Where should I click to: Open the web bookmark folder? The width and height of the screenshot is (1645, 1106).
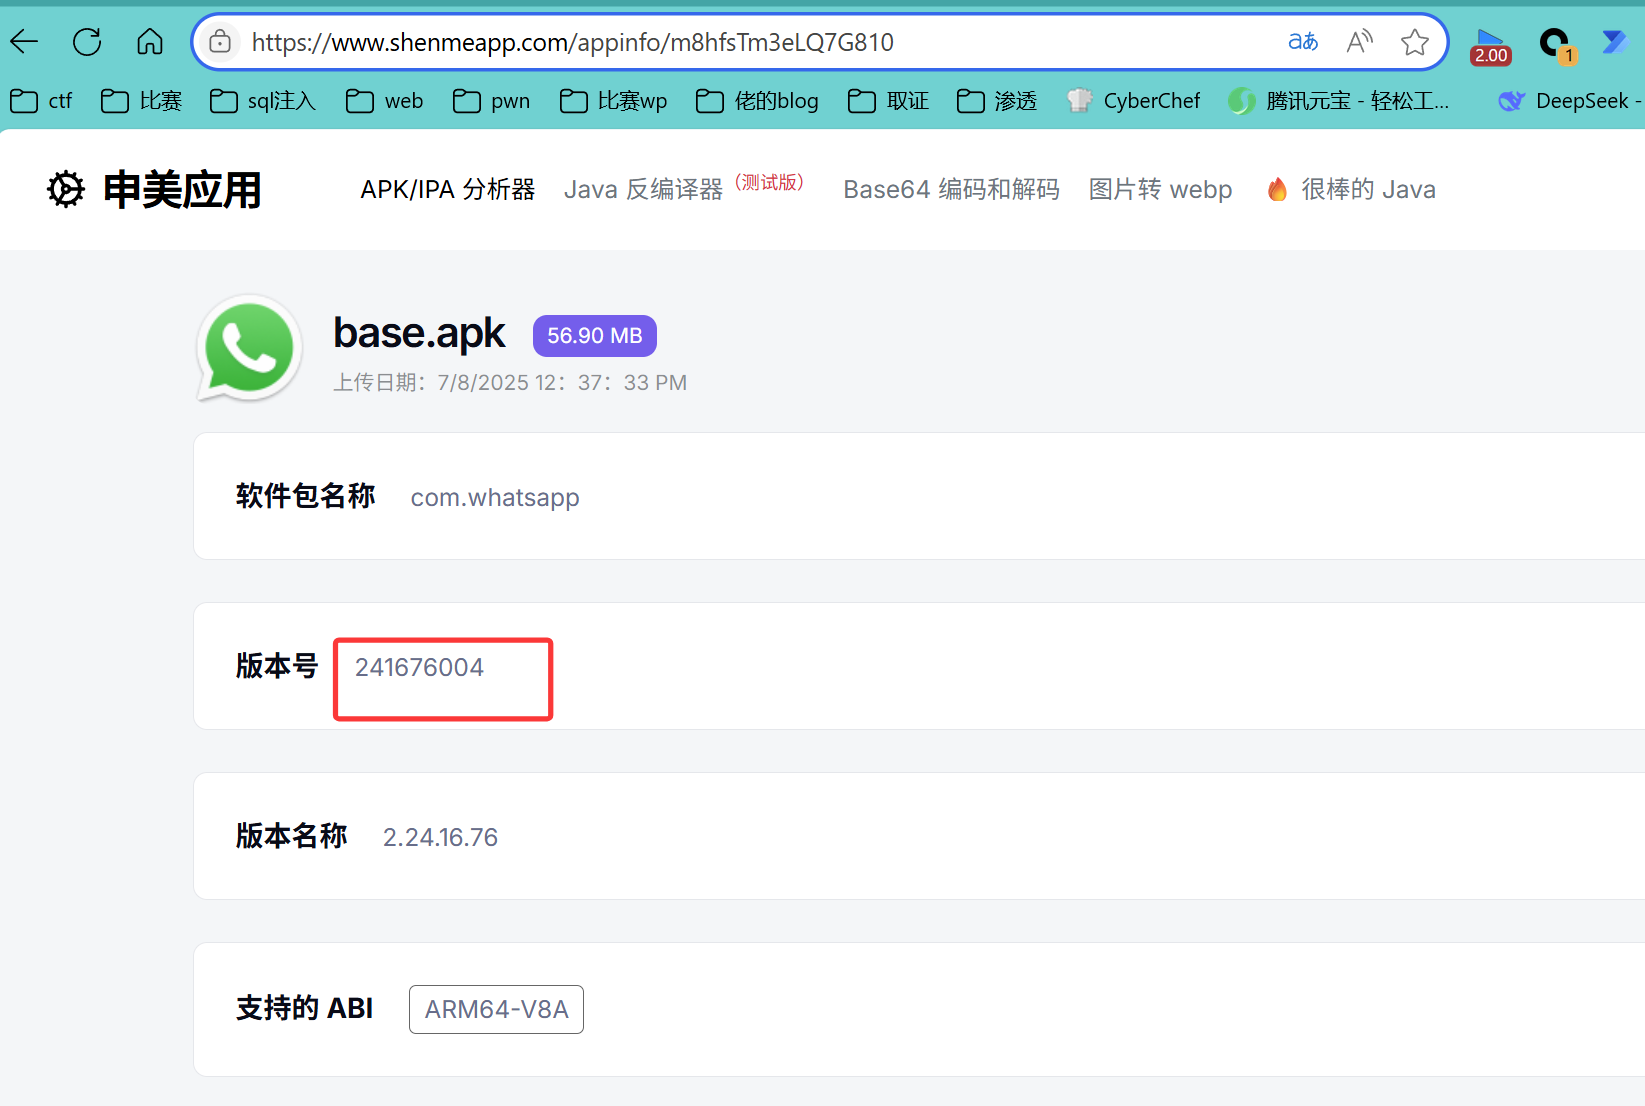pyautogui.click(x=385, y=101)
